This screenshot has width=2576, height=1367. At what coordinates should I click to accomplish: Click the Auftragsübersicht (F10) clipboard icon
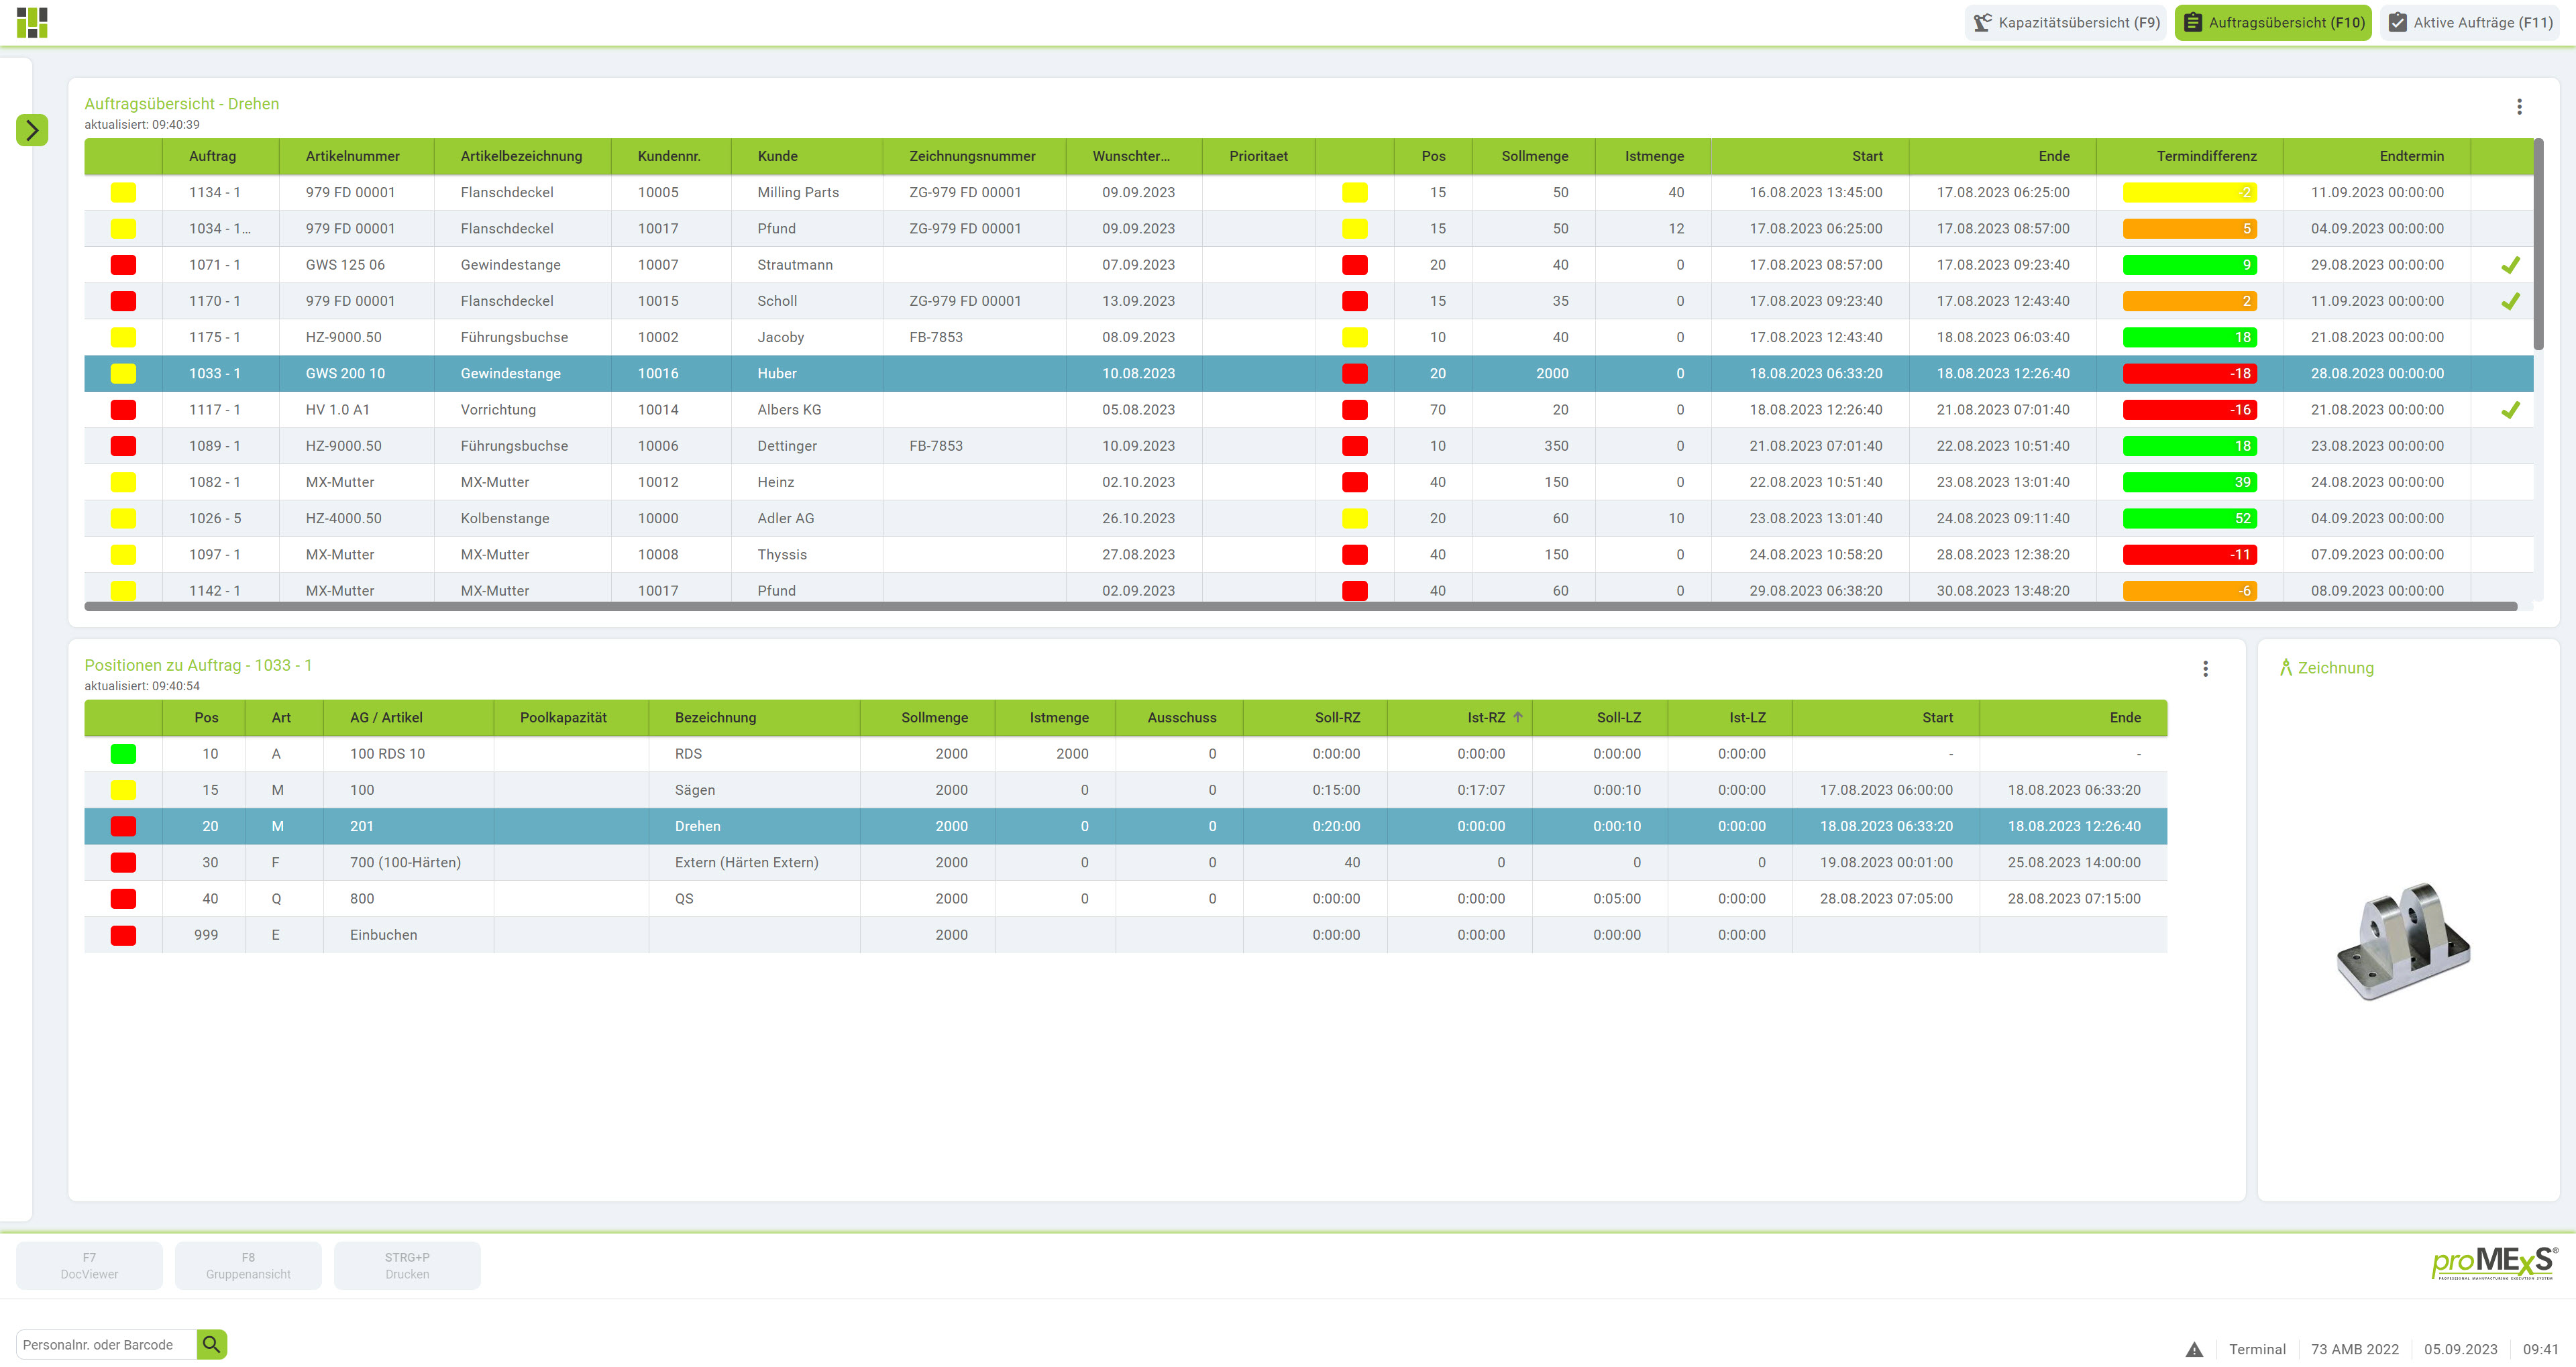[x=2193, y=22]
